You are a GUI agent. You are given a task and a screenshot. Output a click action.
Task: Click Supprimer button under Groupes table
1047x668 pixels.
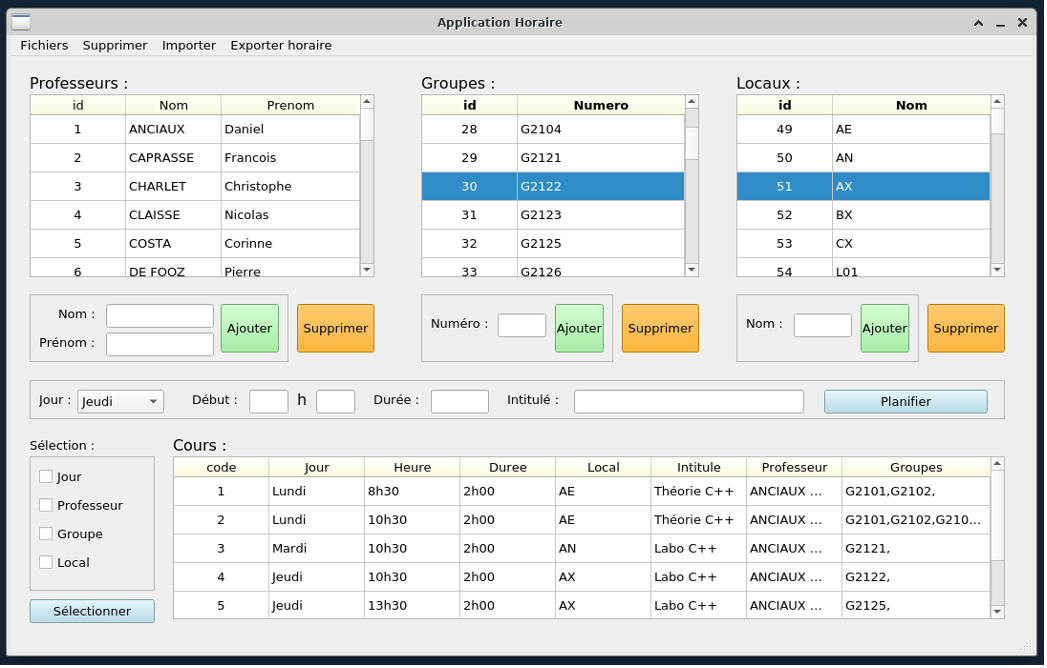pos(660,329)
